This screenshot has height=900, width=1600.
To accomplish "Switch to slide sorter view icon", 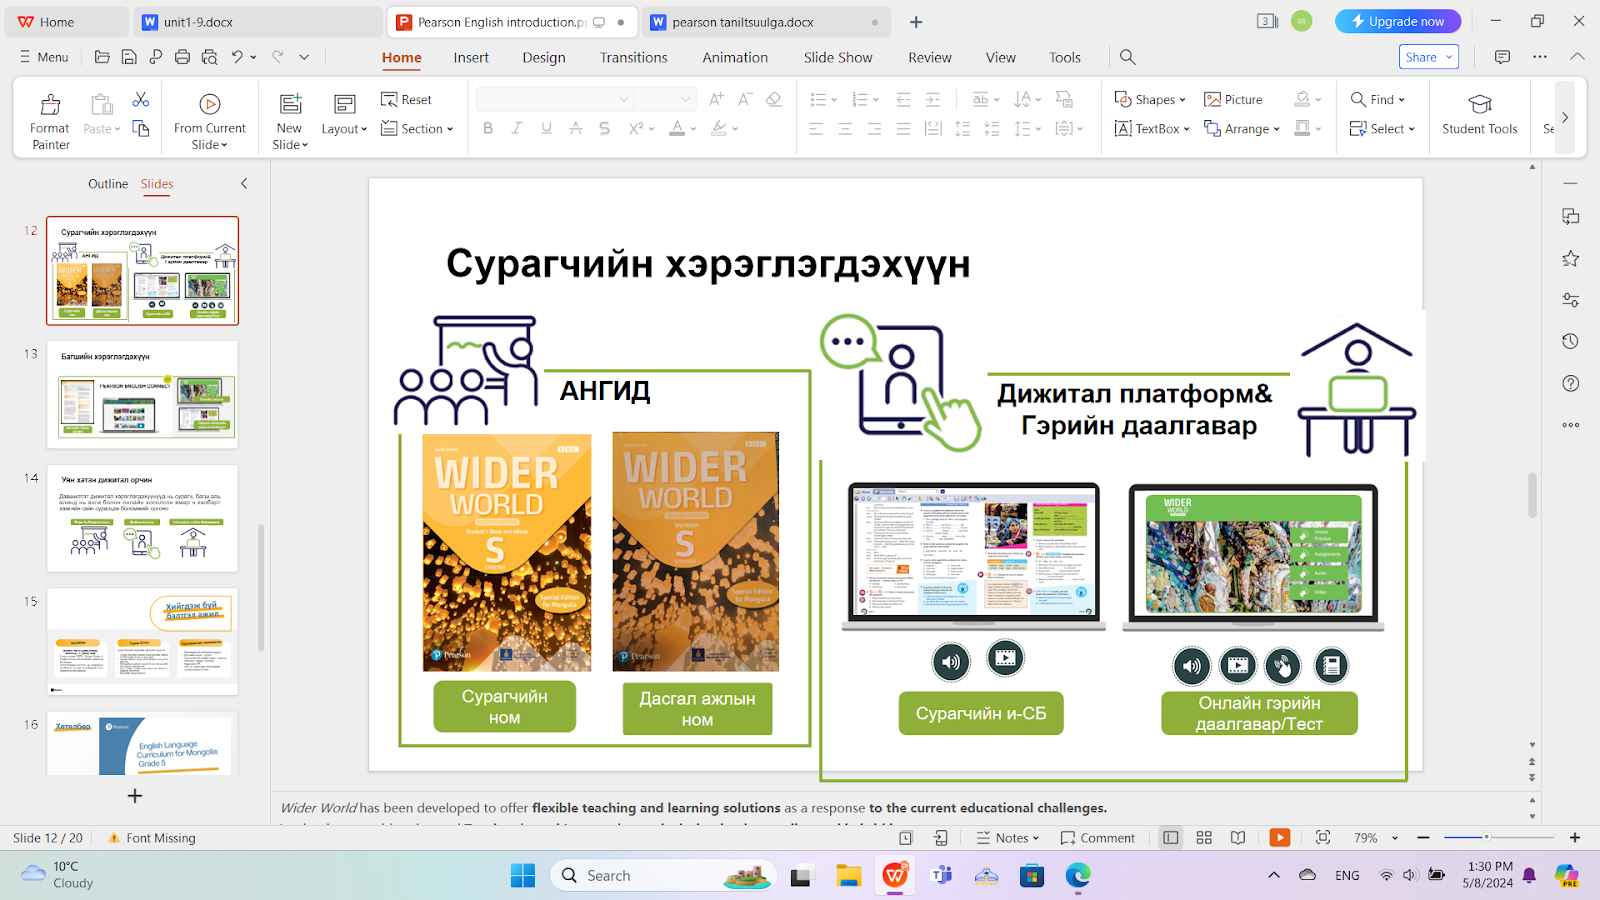I will click(x=1204, y=838).
